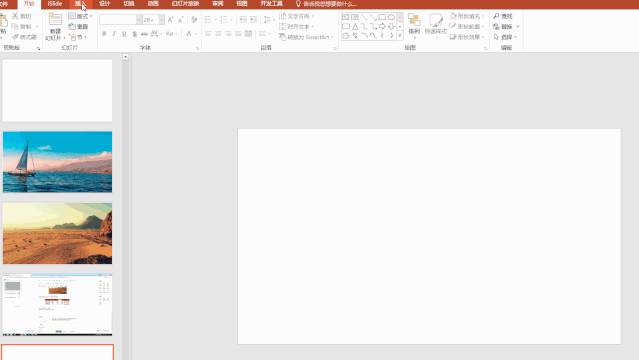Open the Insert (插入) ribbon tab
The height and width of the screenshot is (360, 639).
click(x=81, y=4)
